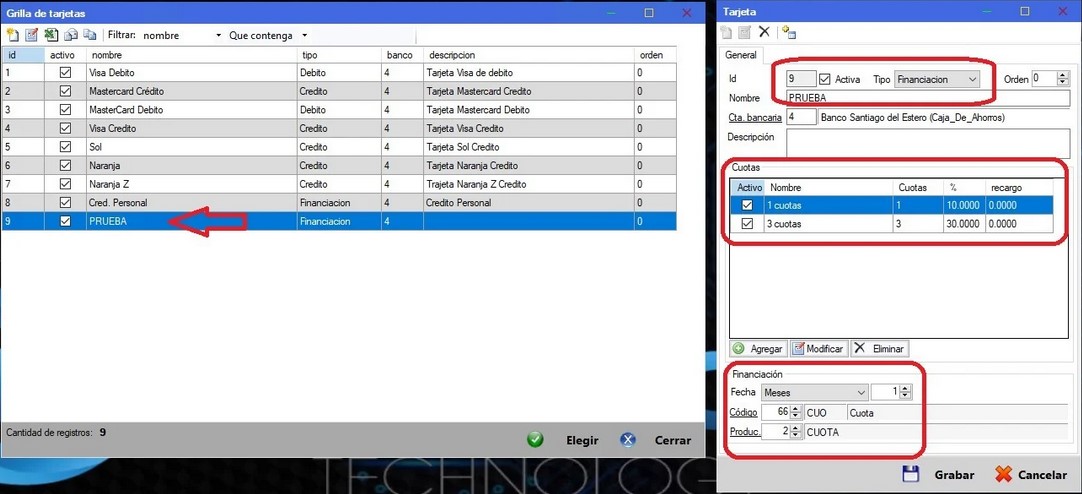
Task: Click the add window icon in Tarjeta toolbar
Action: (x=789, y=32)
